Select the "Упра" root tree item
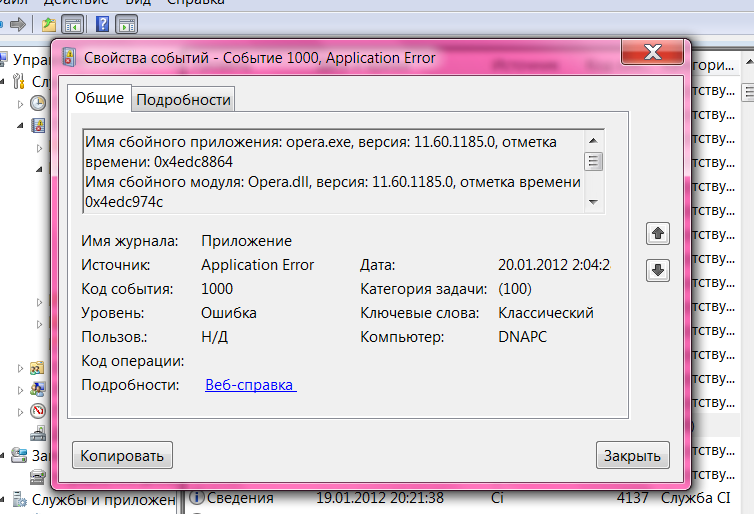Image resolution: width=754 pixels, height=514 pixels. [x=31, y=60]
